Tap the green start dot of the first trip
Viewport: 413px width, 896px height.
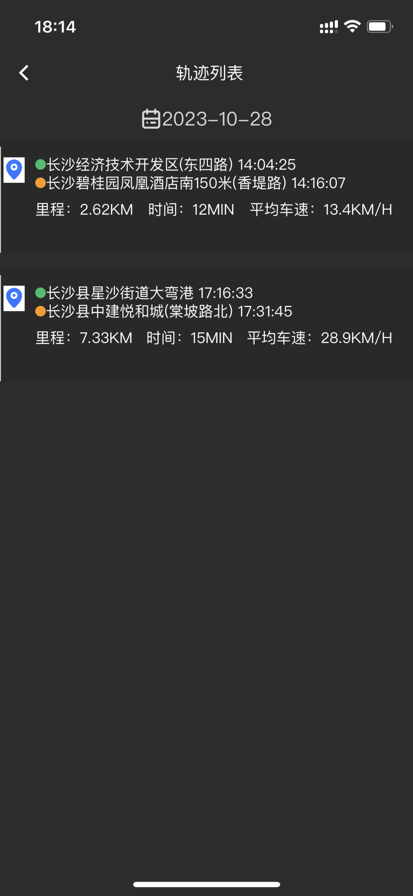(40, 165)
